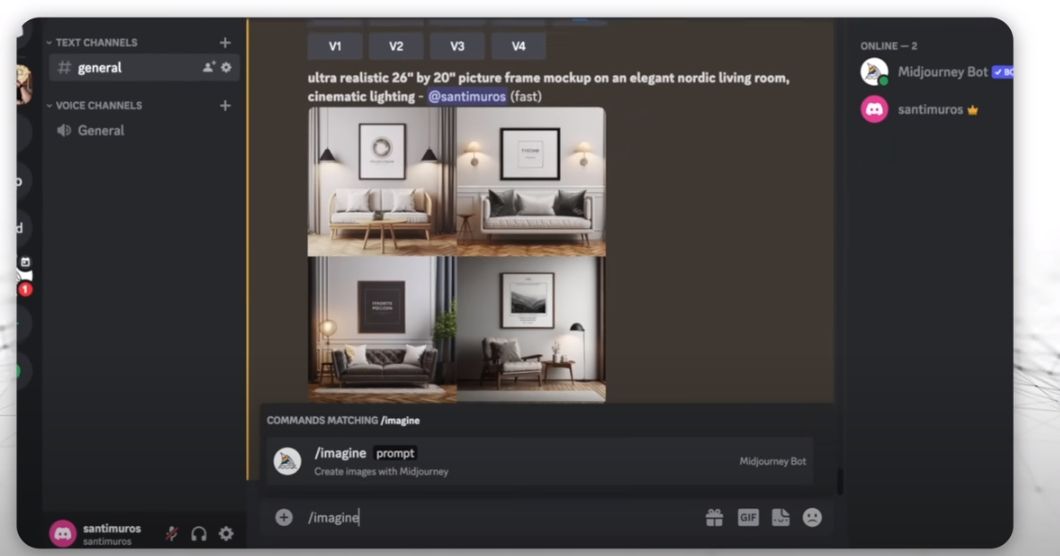Viewport: 1060px width, 556px height.
Task: Open the GIF picker in message bar
Action: (x=748, y=517)
